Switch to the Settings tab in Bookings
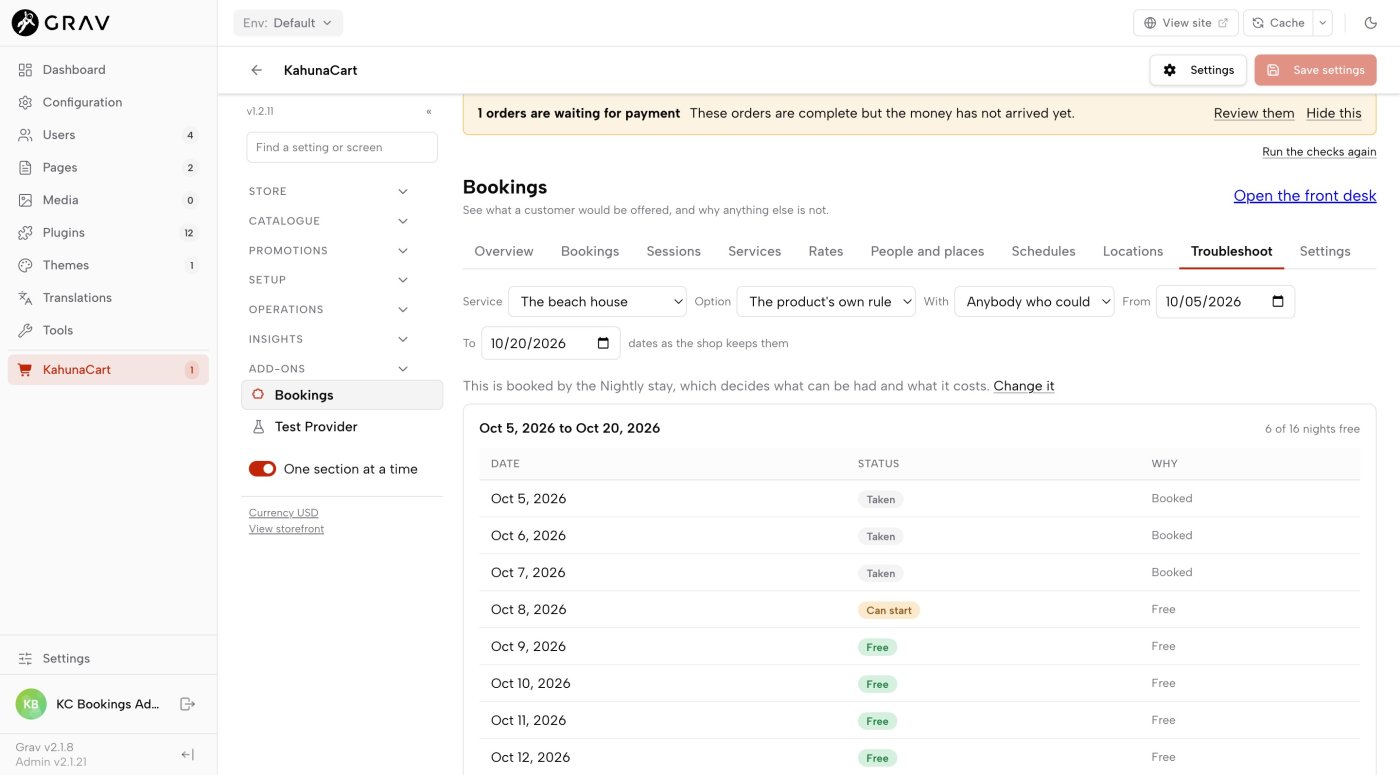The width and height of the screenshot is (1400, 775). [x=1325, y=251]
